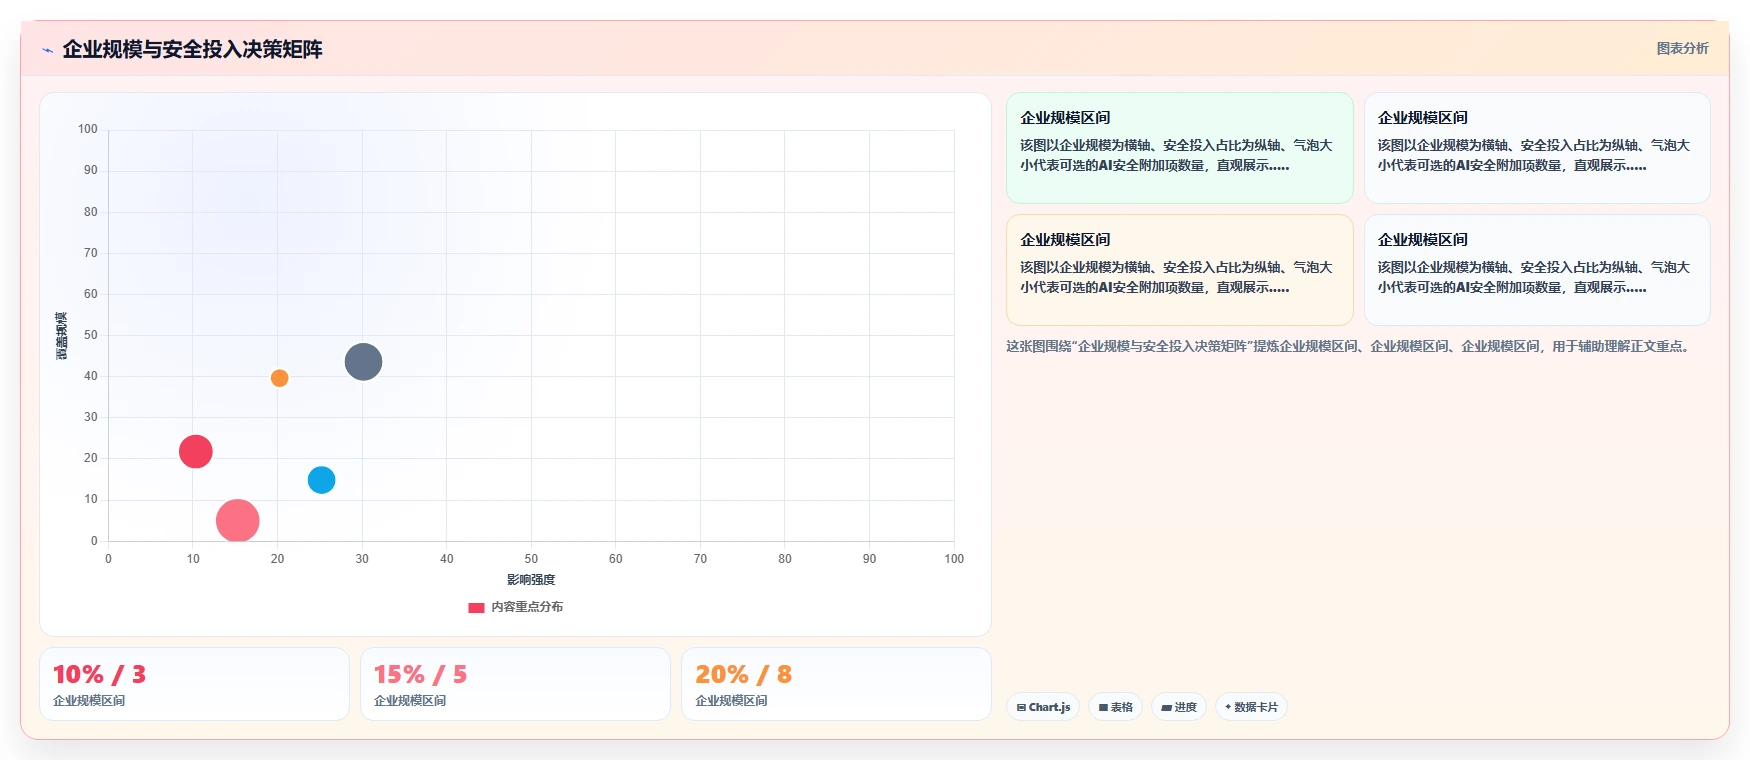Click the small orange bubble in the chart
Screen dimensions: 1750x760
point(279,378)
